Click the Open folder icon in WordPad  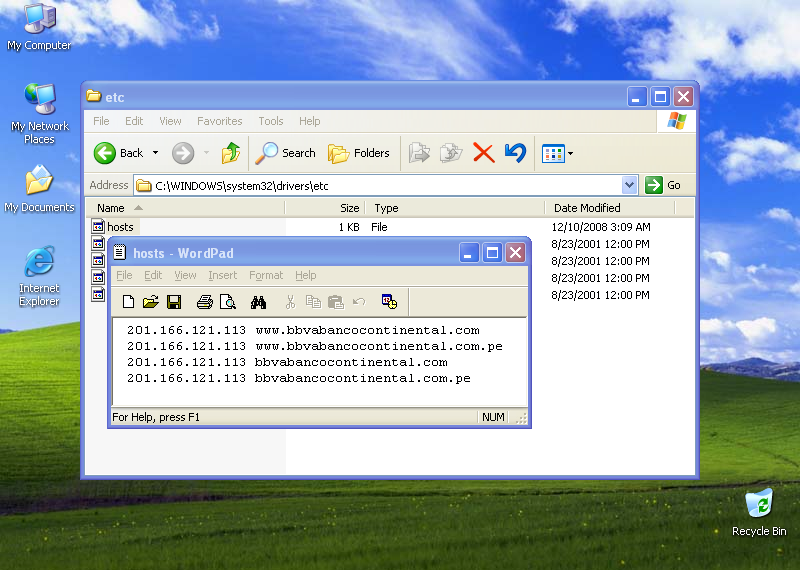point(151,302)
